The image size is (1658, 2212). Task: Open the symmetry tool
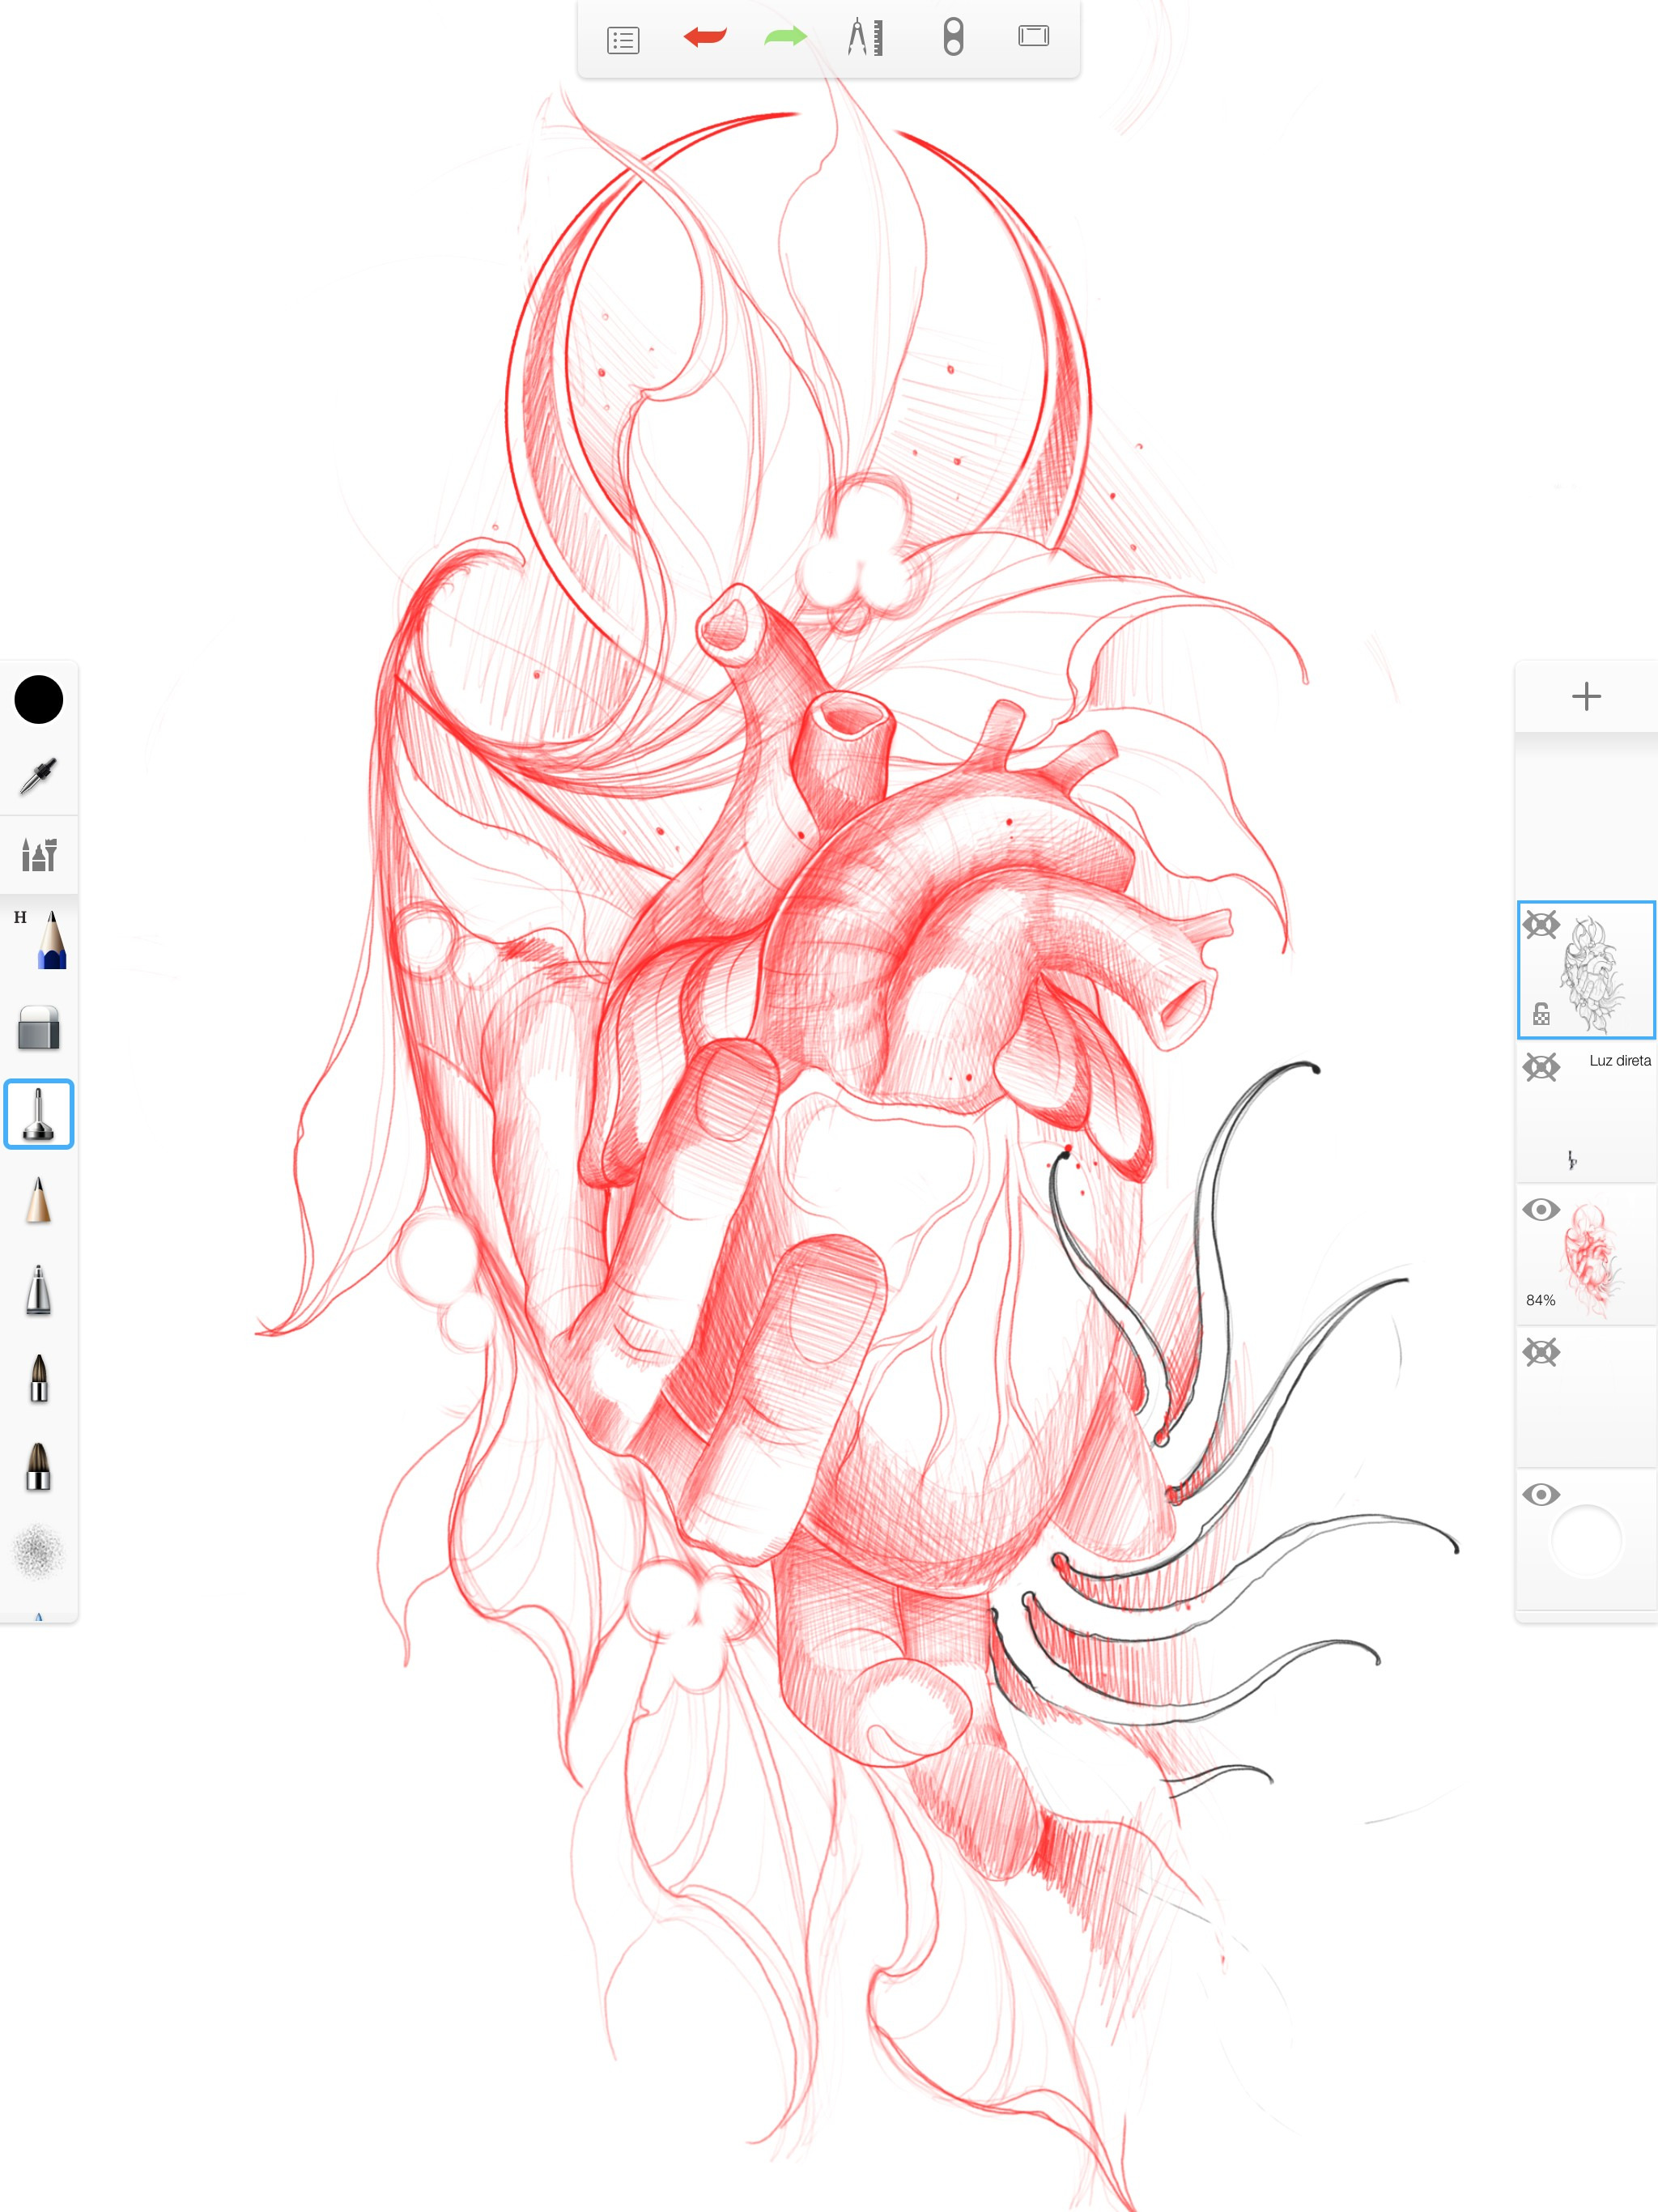[952, 38]
